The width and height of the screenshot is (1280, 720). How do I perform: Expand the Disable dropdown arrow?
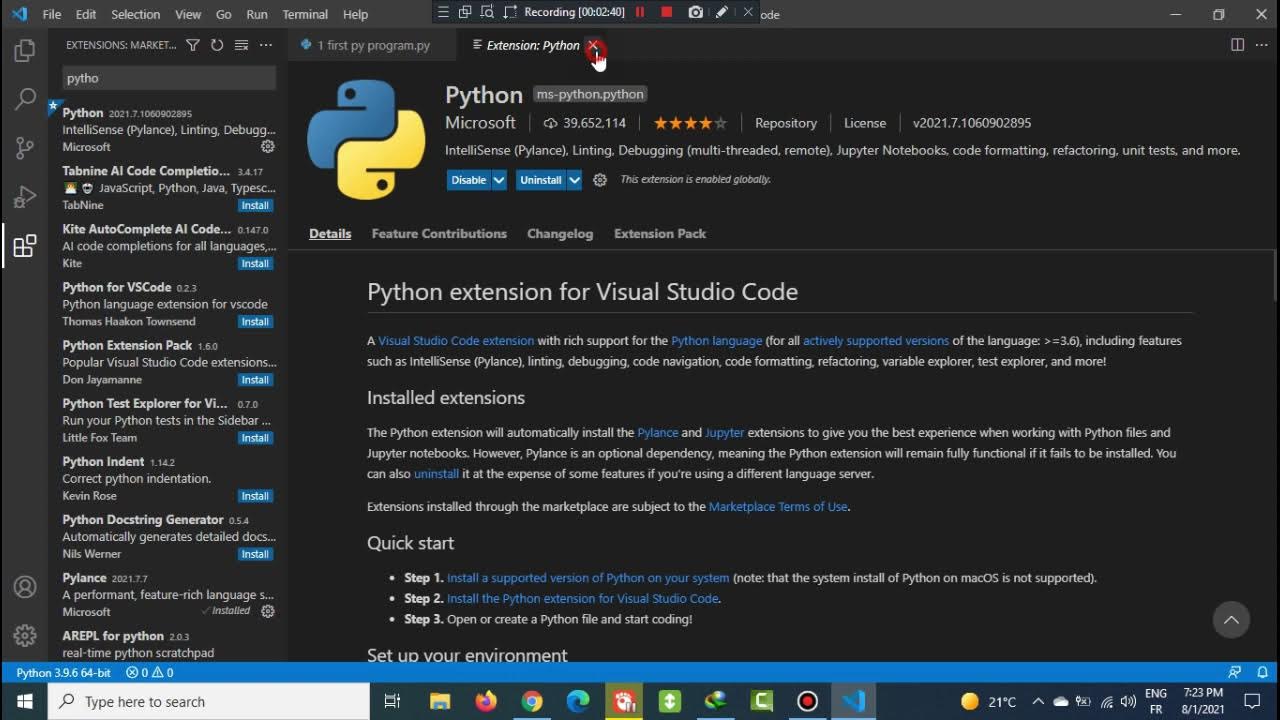[x=499, y=180]
